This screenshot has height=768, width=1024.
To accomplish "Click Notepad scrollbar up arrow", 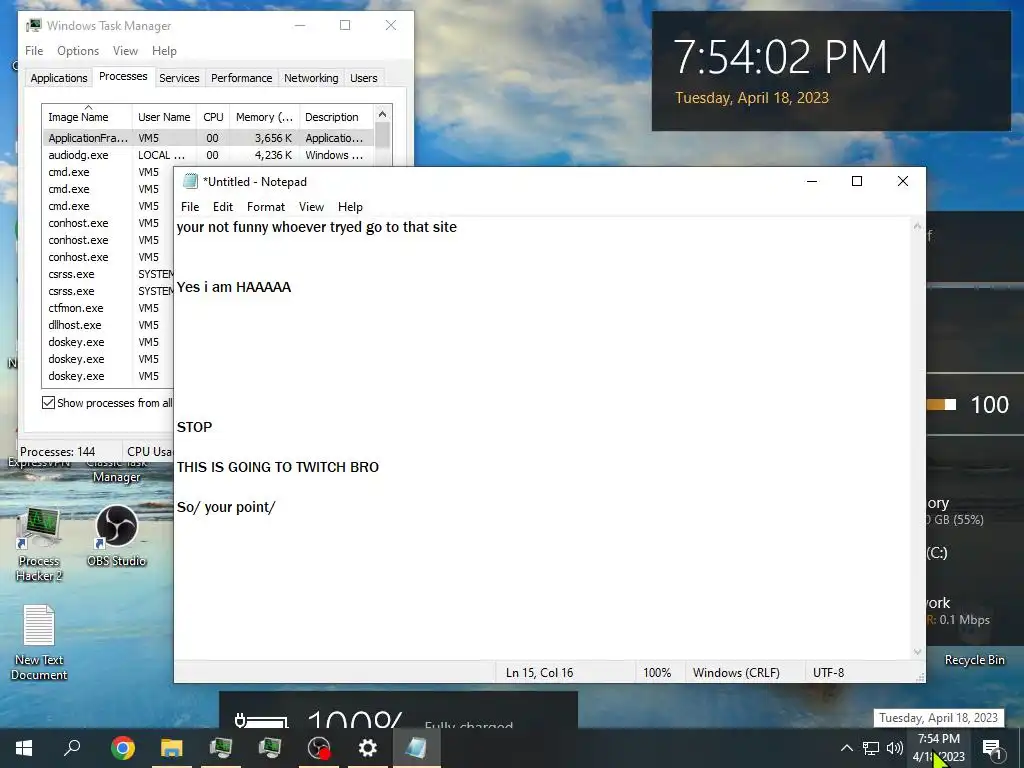I will click(917, 226).
